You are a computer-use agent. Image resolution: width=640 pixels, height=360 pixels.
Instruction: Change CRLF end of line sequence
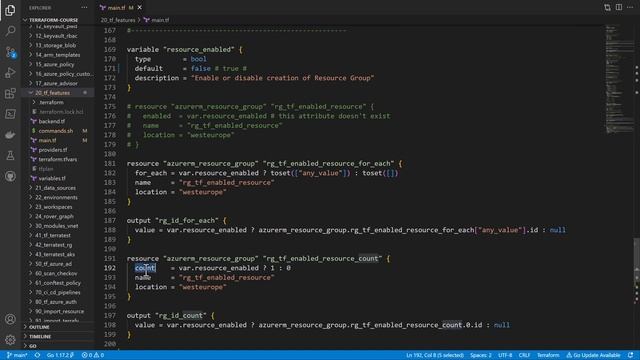point(524,355)
